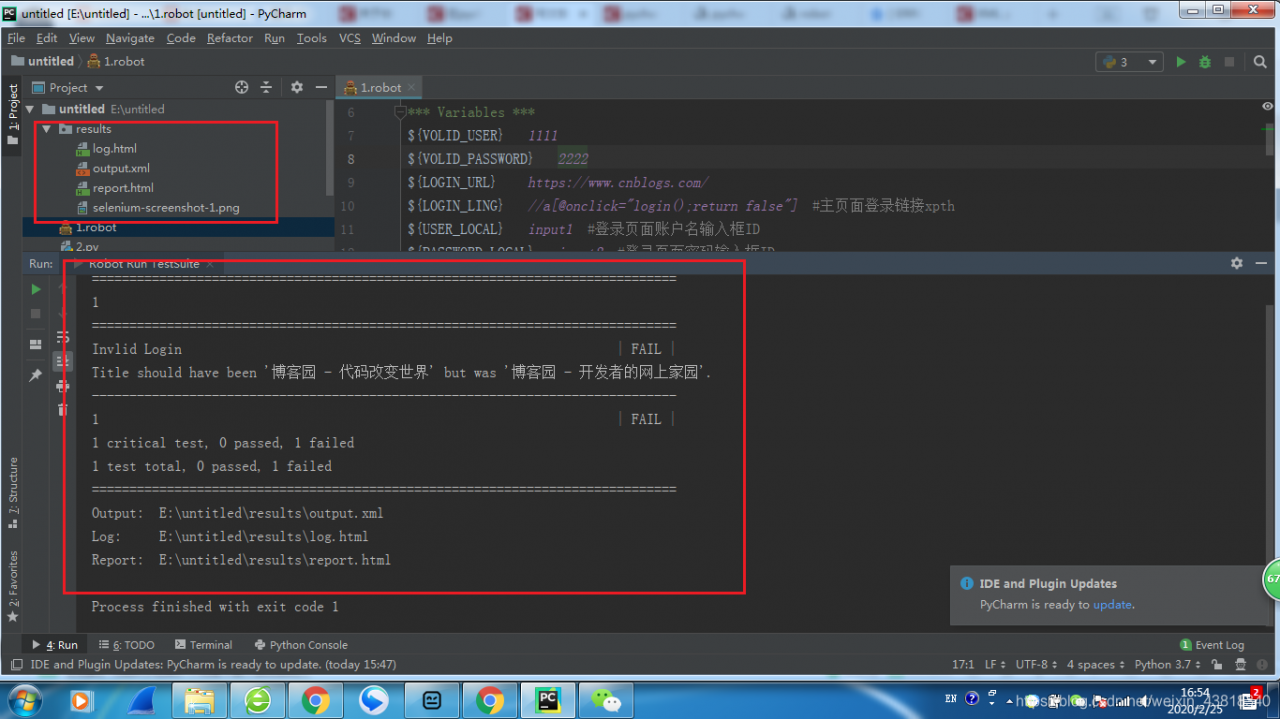Image resolution: width=1280 pixels, height=719 pixels.
Task: Open the 6: TODO tool tab
Action: [126, 645]
